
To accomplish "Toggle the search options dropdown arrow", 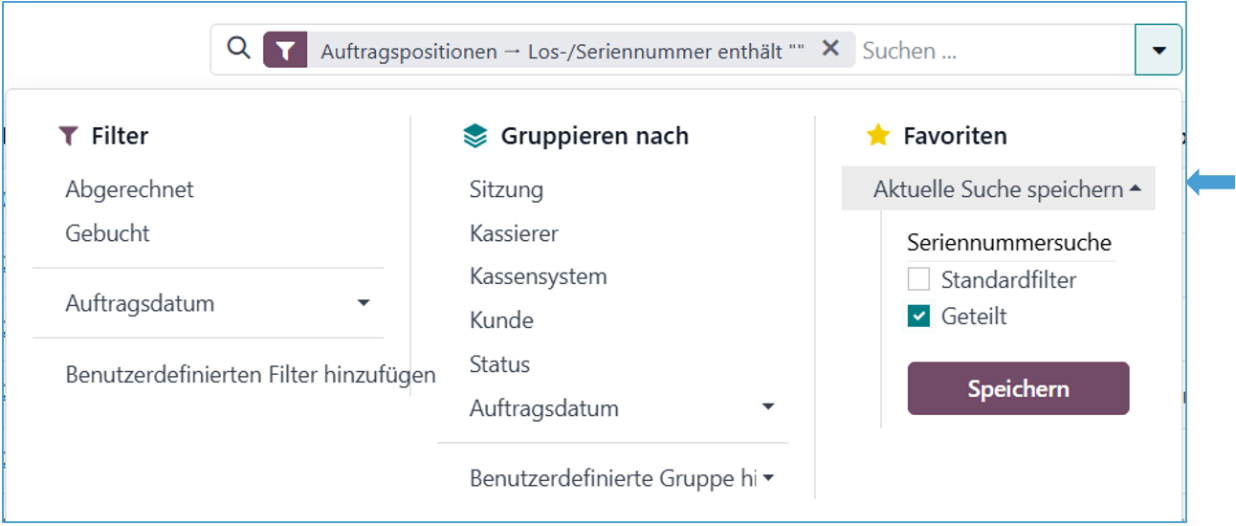I will [x=1158, y=50].
